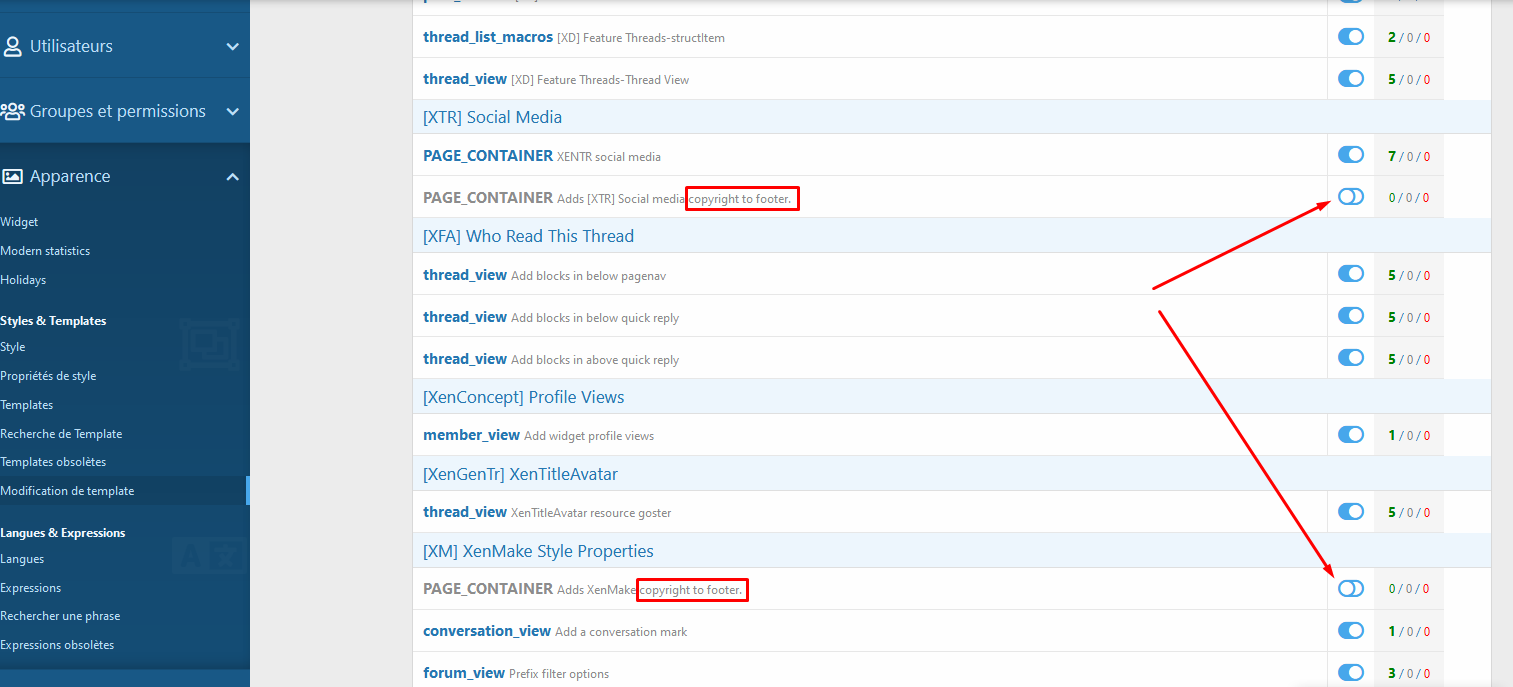This screenshot has height=687, width=1513.
Task: Turn off the conversation_view conversation mark toggle
Action: click(1350, 631)
